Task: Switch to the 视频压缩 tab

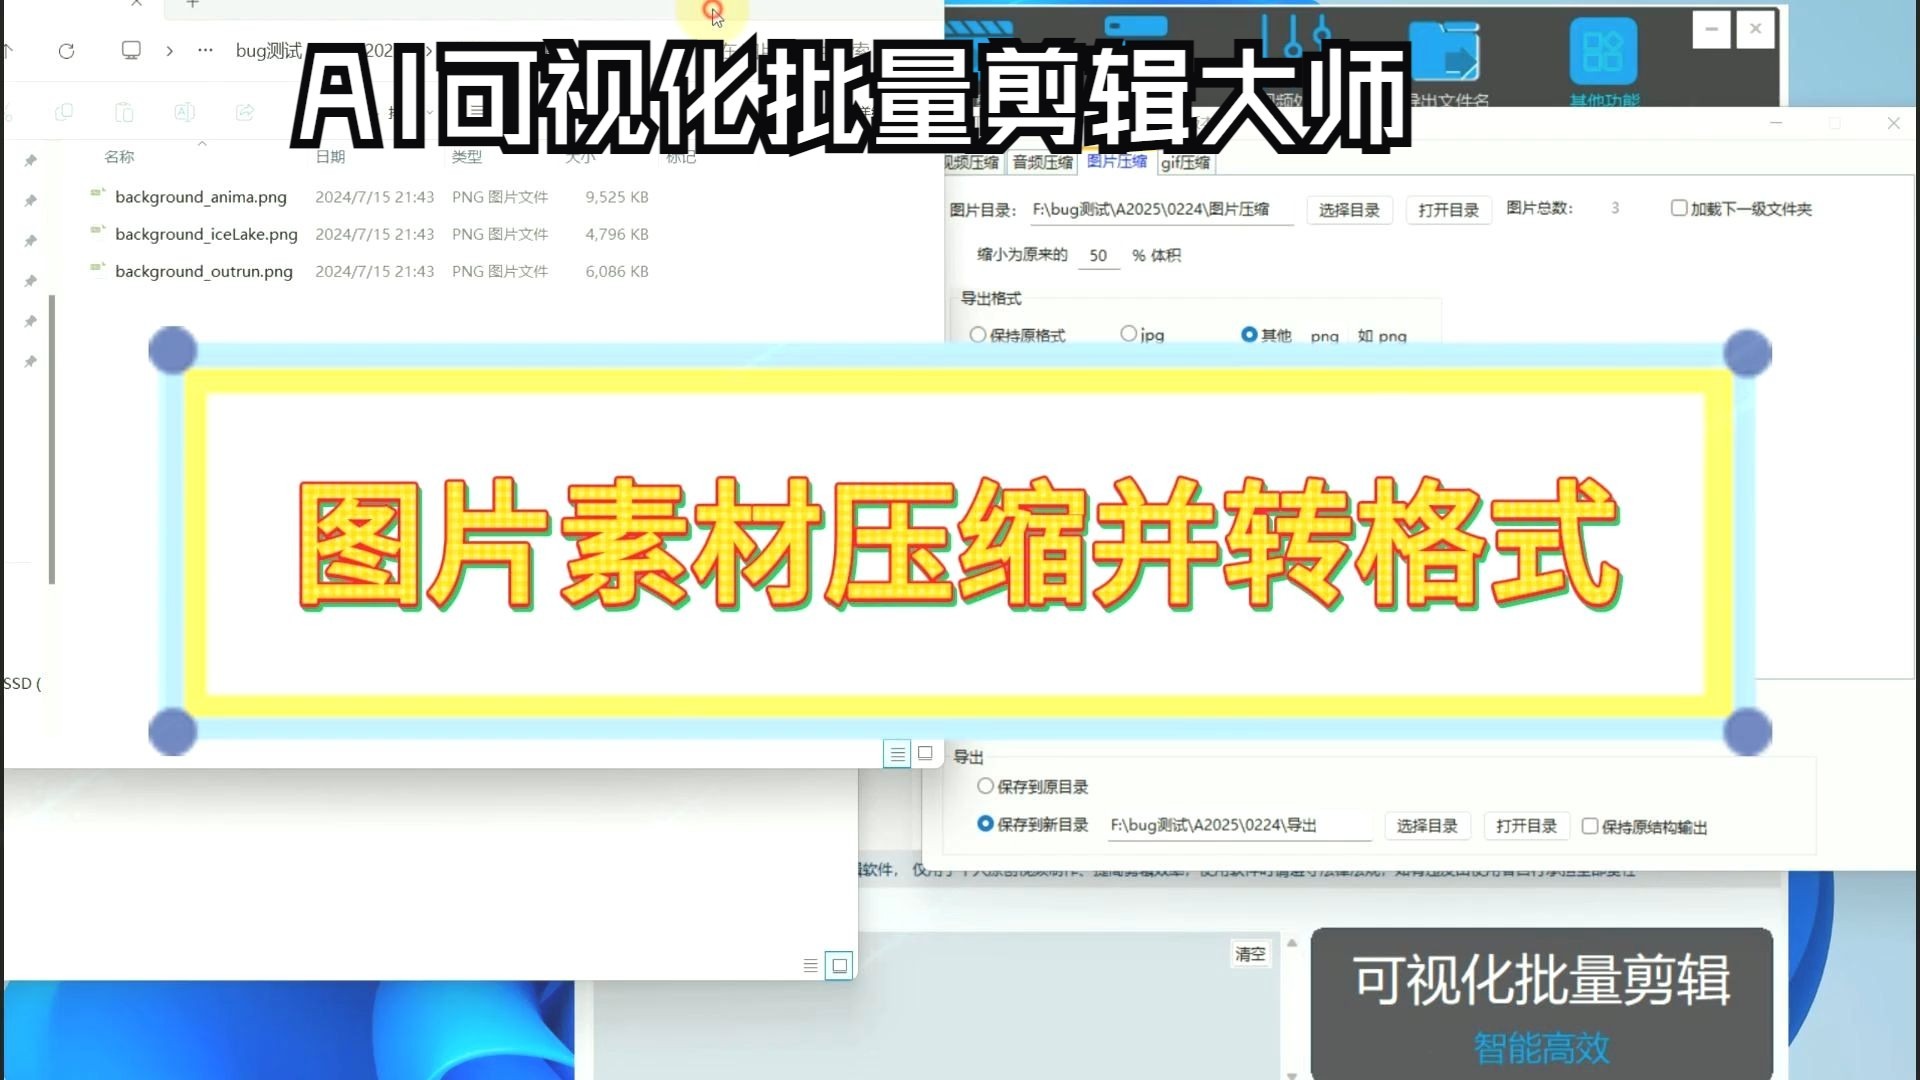Action: coord(972,162)
